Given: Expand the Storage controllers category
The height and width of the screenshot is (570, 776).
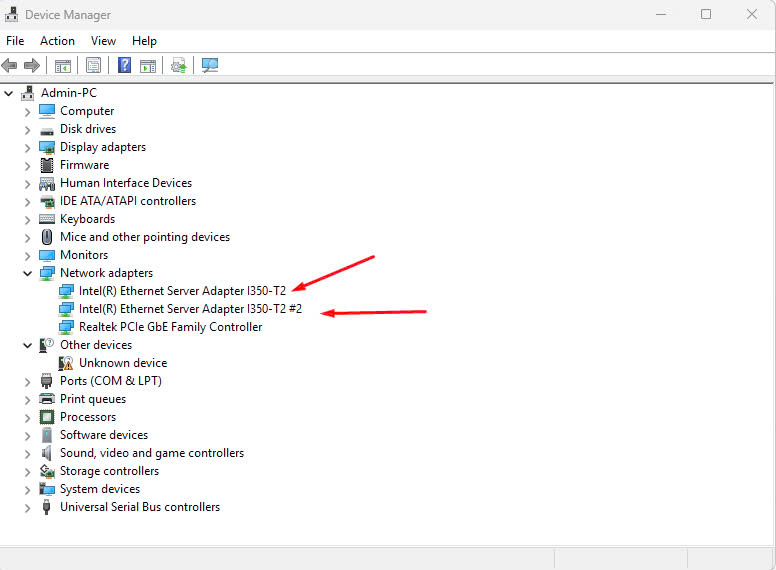Looking at the screenshot, I should [28, 472].
